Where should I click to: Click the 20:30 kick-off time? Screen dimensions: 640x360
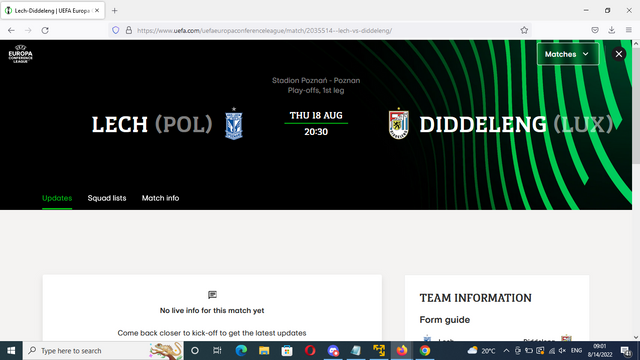click(x=316, y=132)
